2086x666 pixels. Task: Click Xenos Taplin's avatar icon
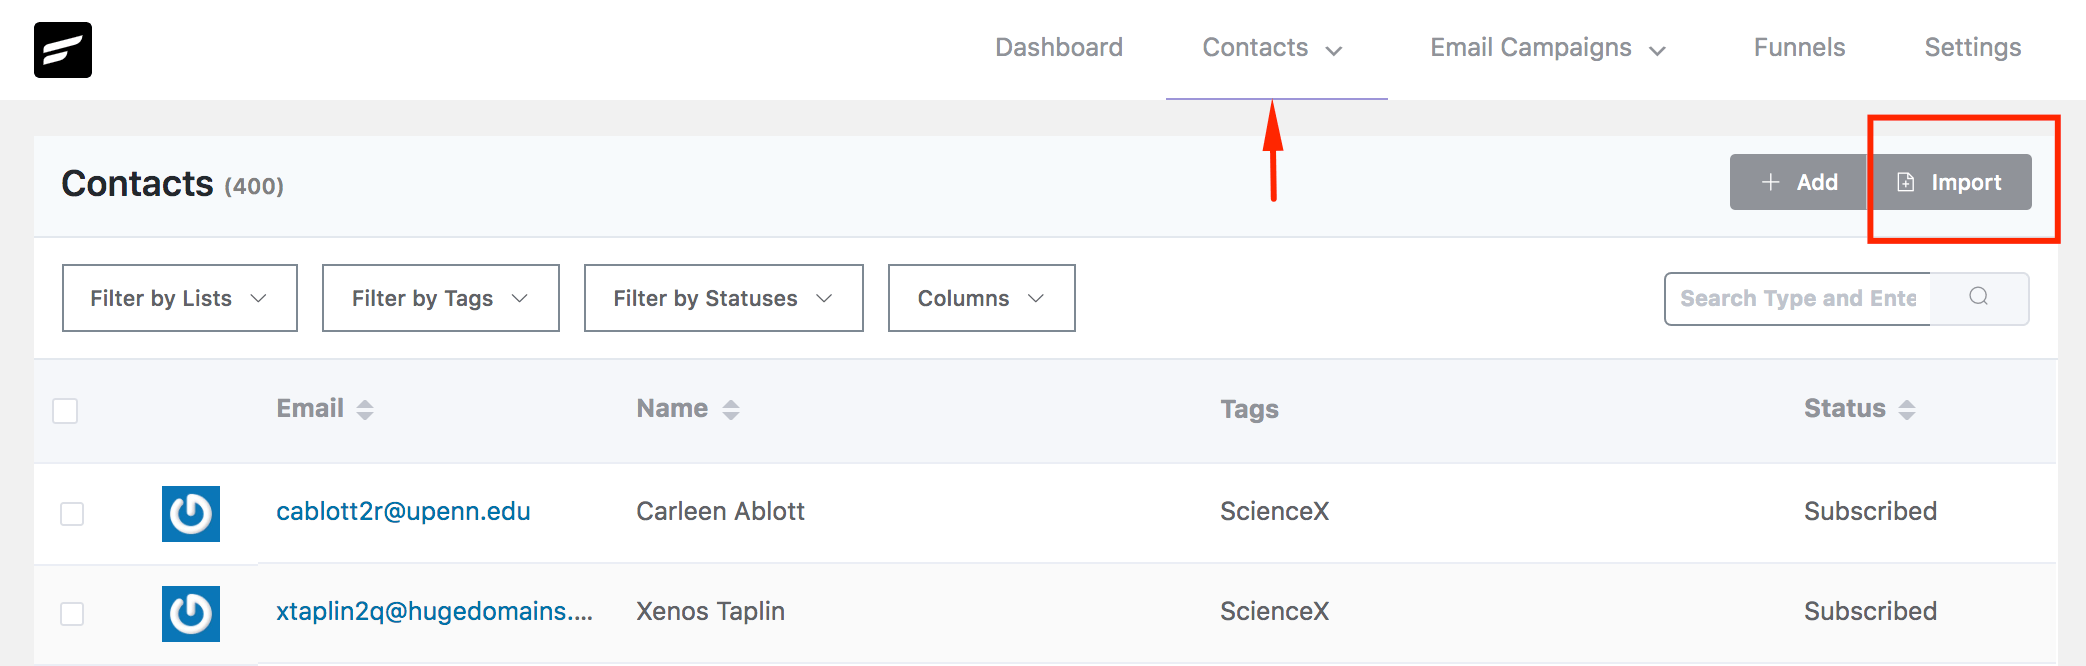click(x=191, y=613)
